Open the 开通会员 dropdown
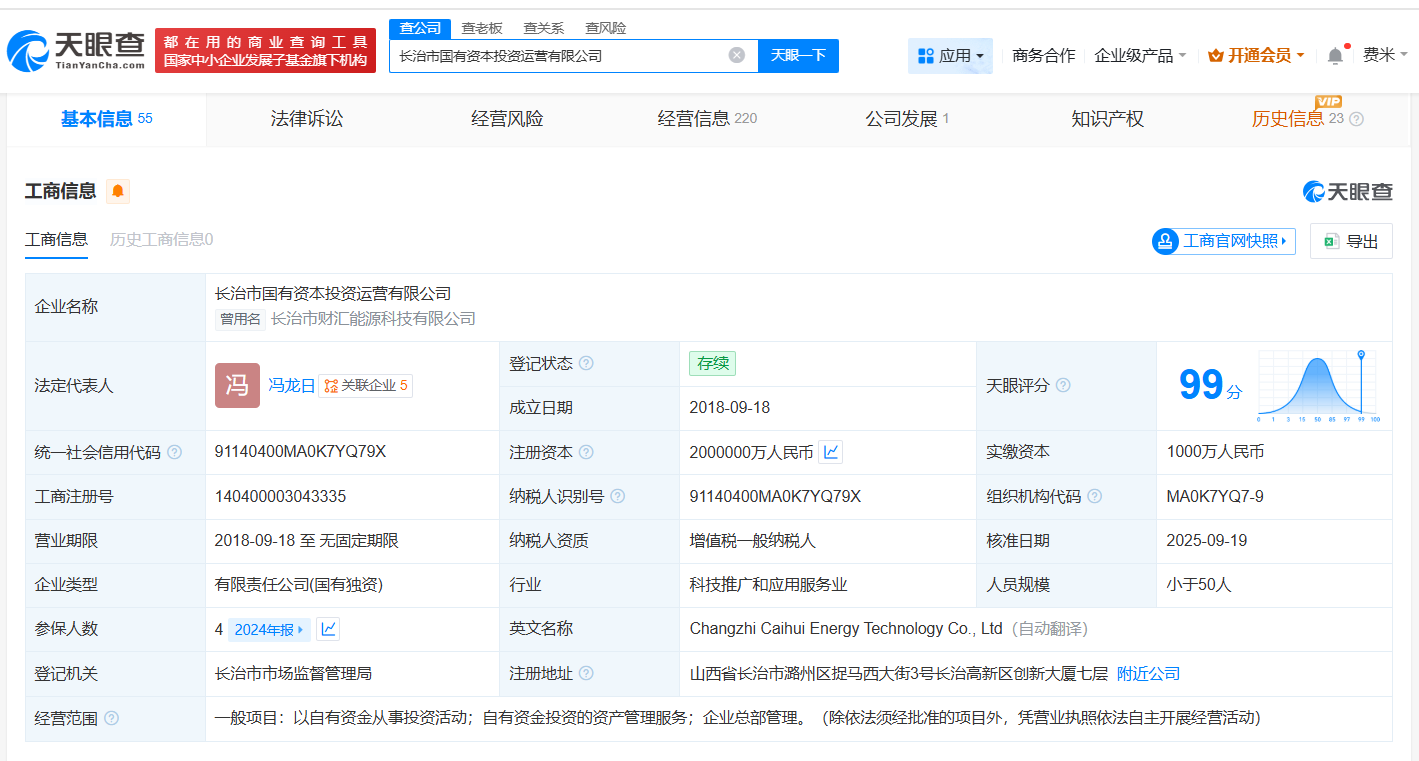The height and width of the screenshot is (761, 1419). point(1256,56)
